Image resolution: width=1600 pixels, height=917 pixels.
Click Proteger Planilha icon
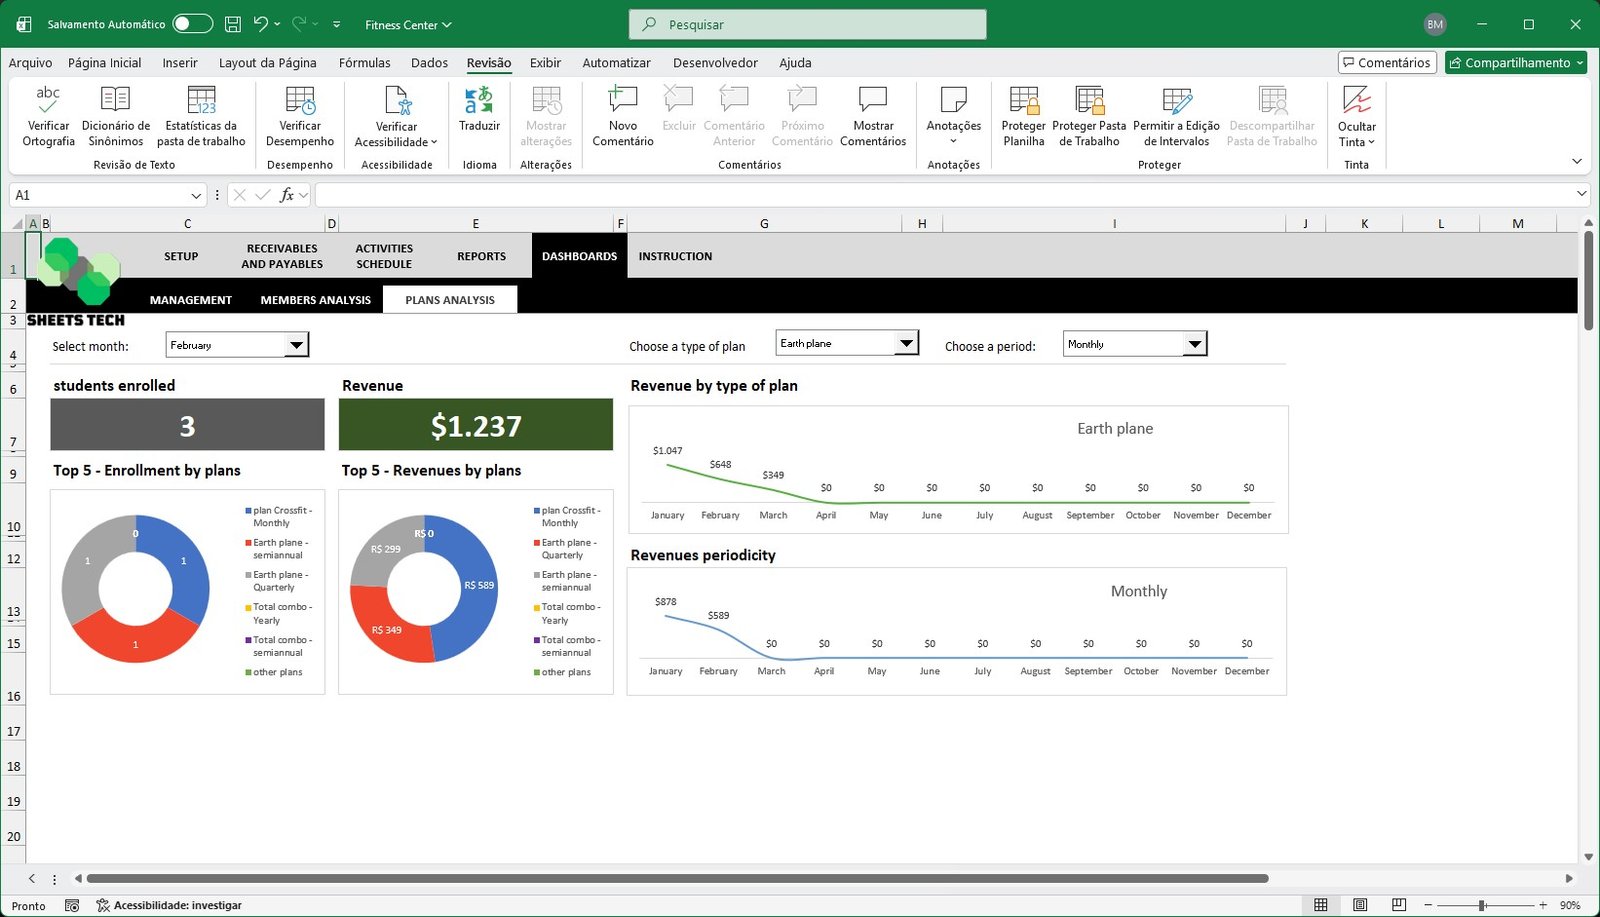(1023, 100)
